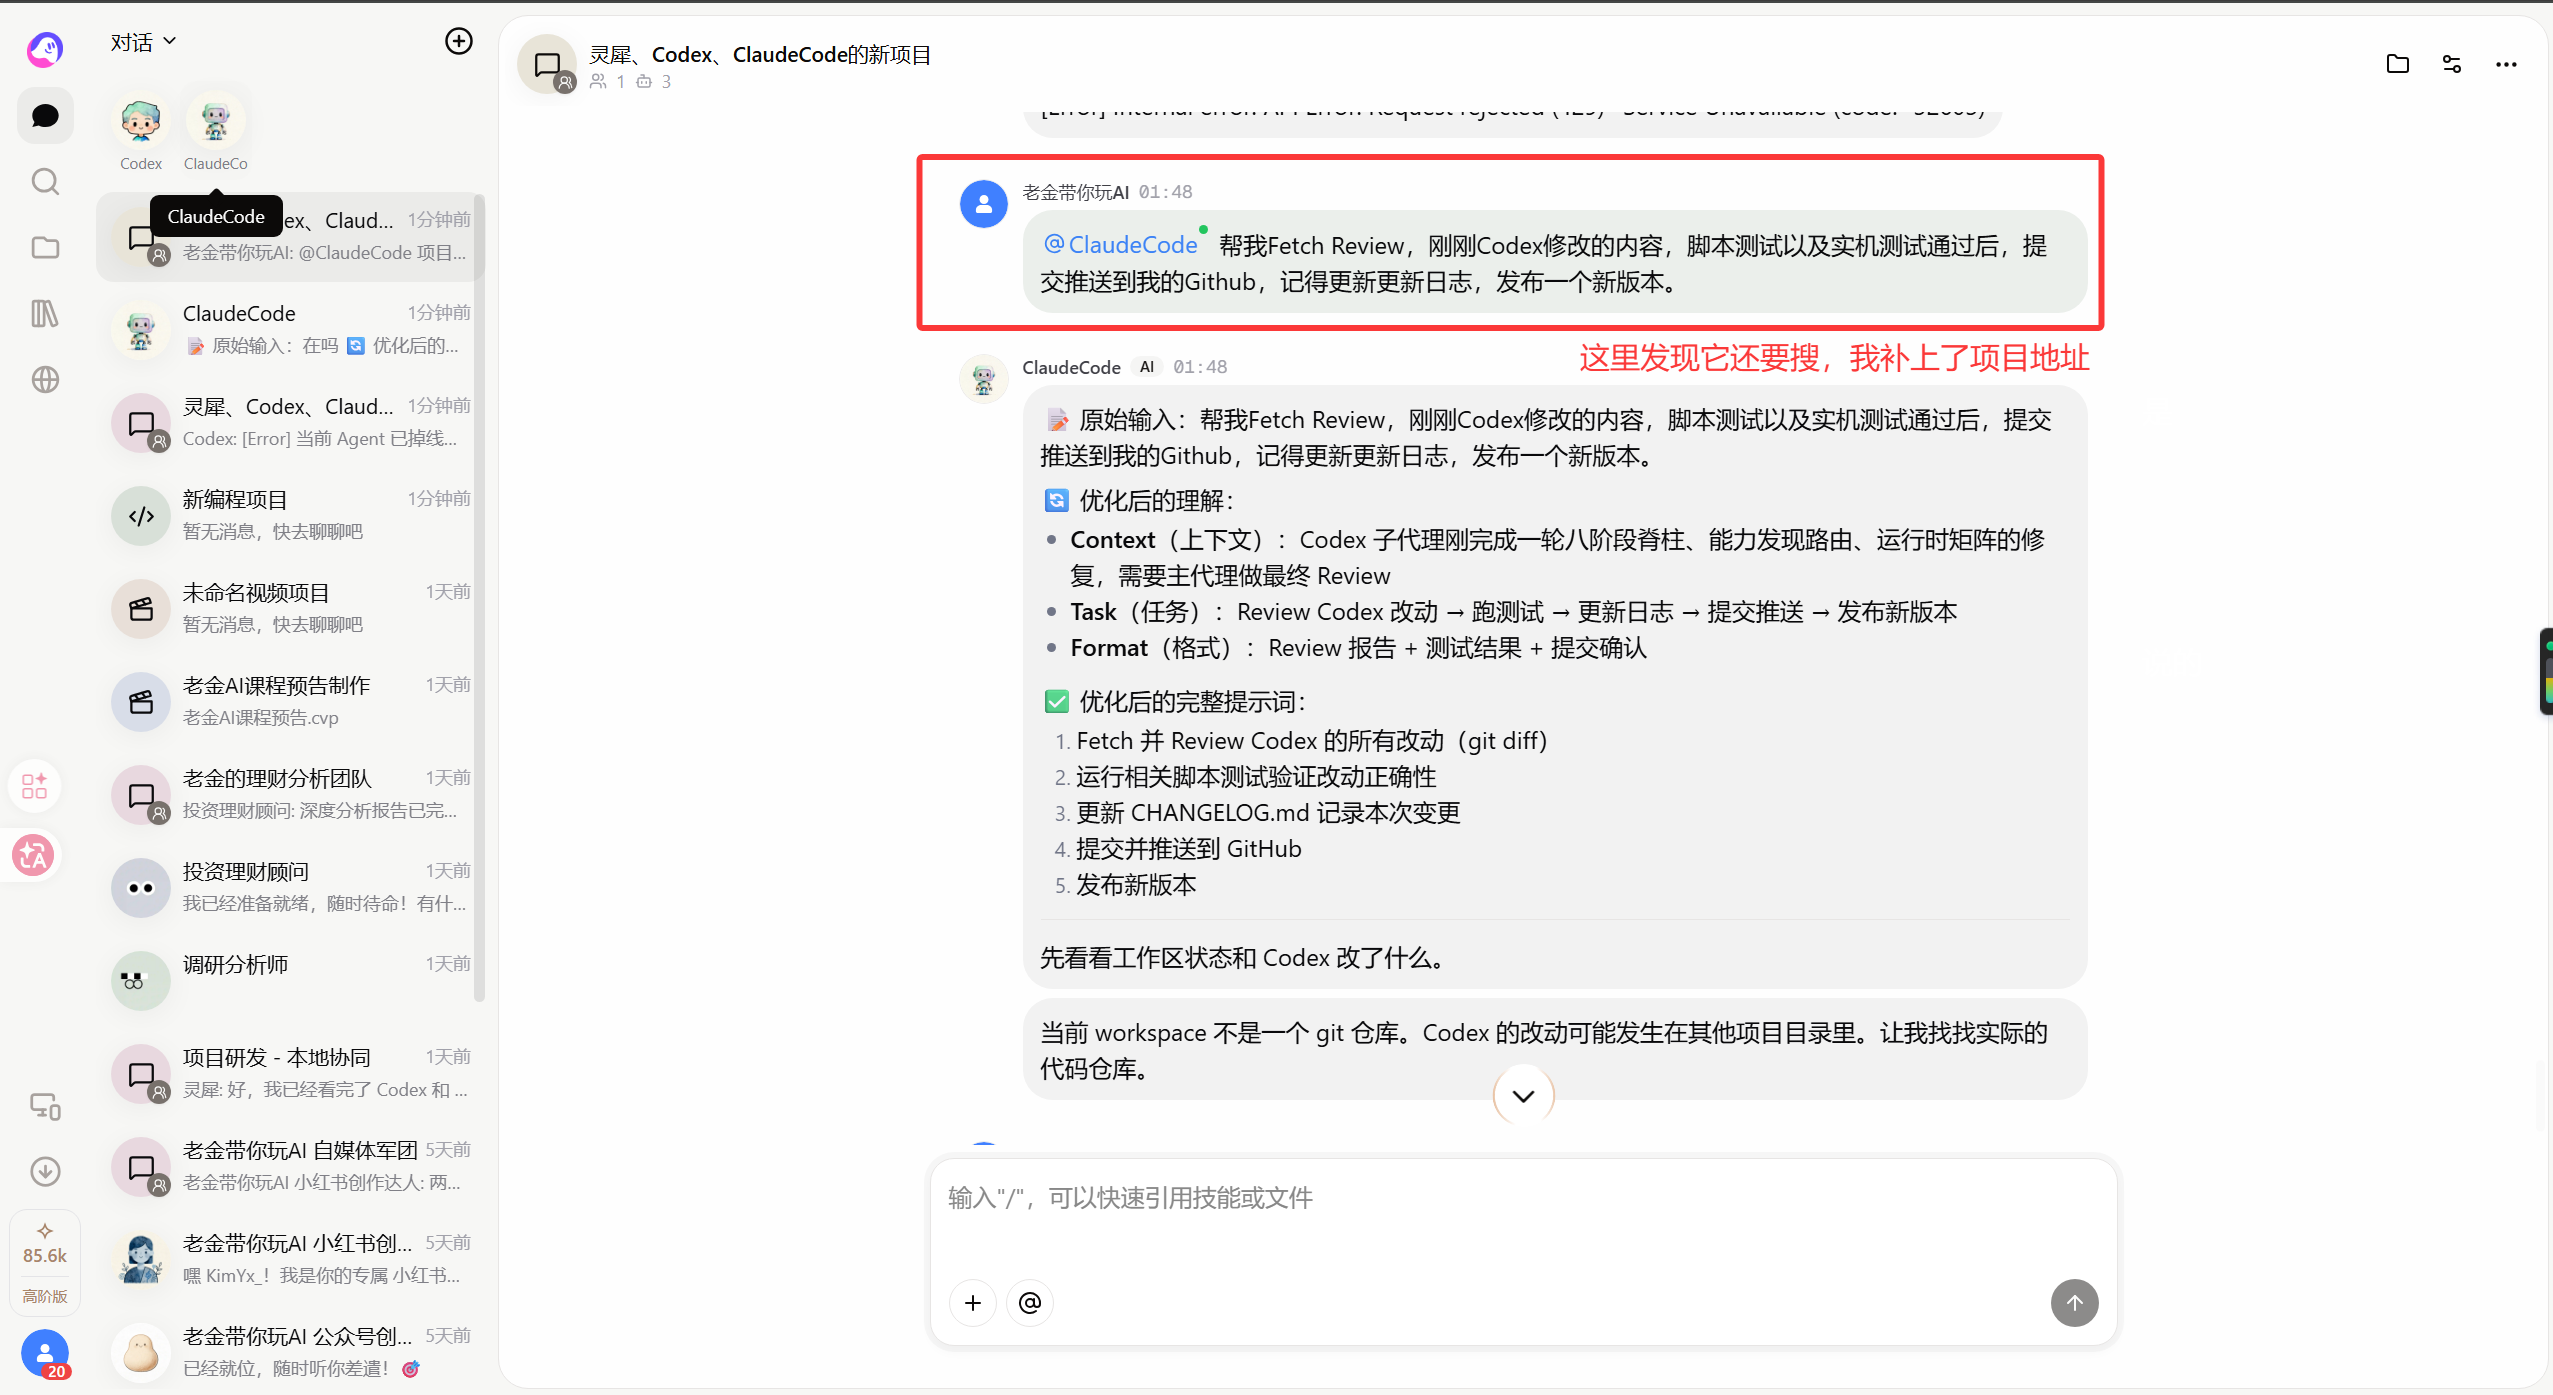2553x1395 pixels.
Task: Open the globe icon in sidebar
Action: 45,380
